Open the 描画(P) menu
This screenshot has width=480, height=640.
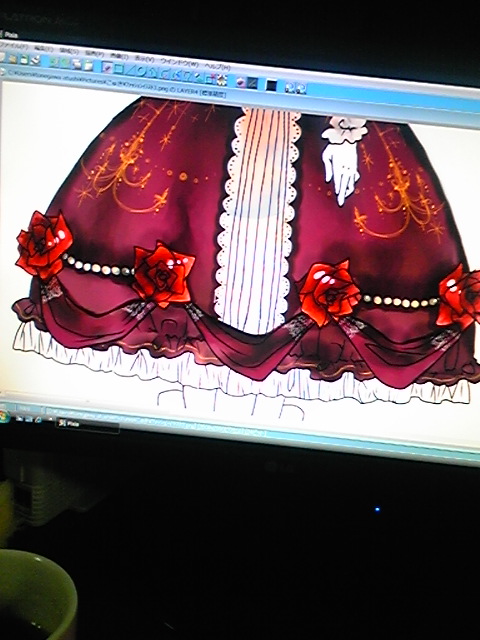coord(95,54)
